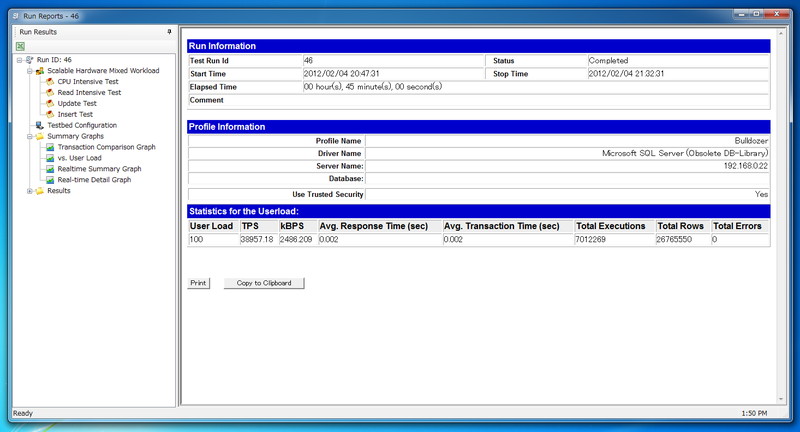The height and width of the screenshot is (432, 800).
Task: Click the report scrollbar up arrow
Action: 781,34
